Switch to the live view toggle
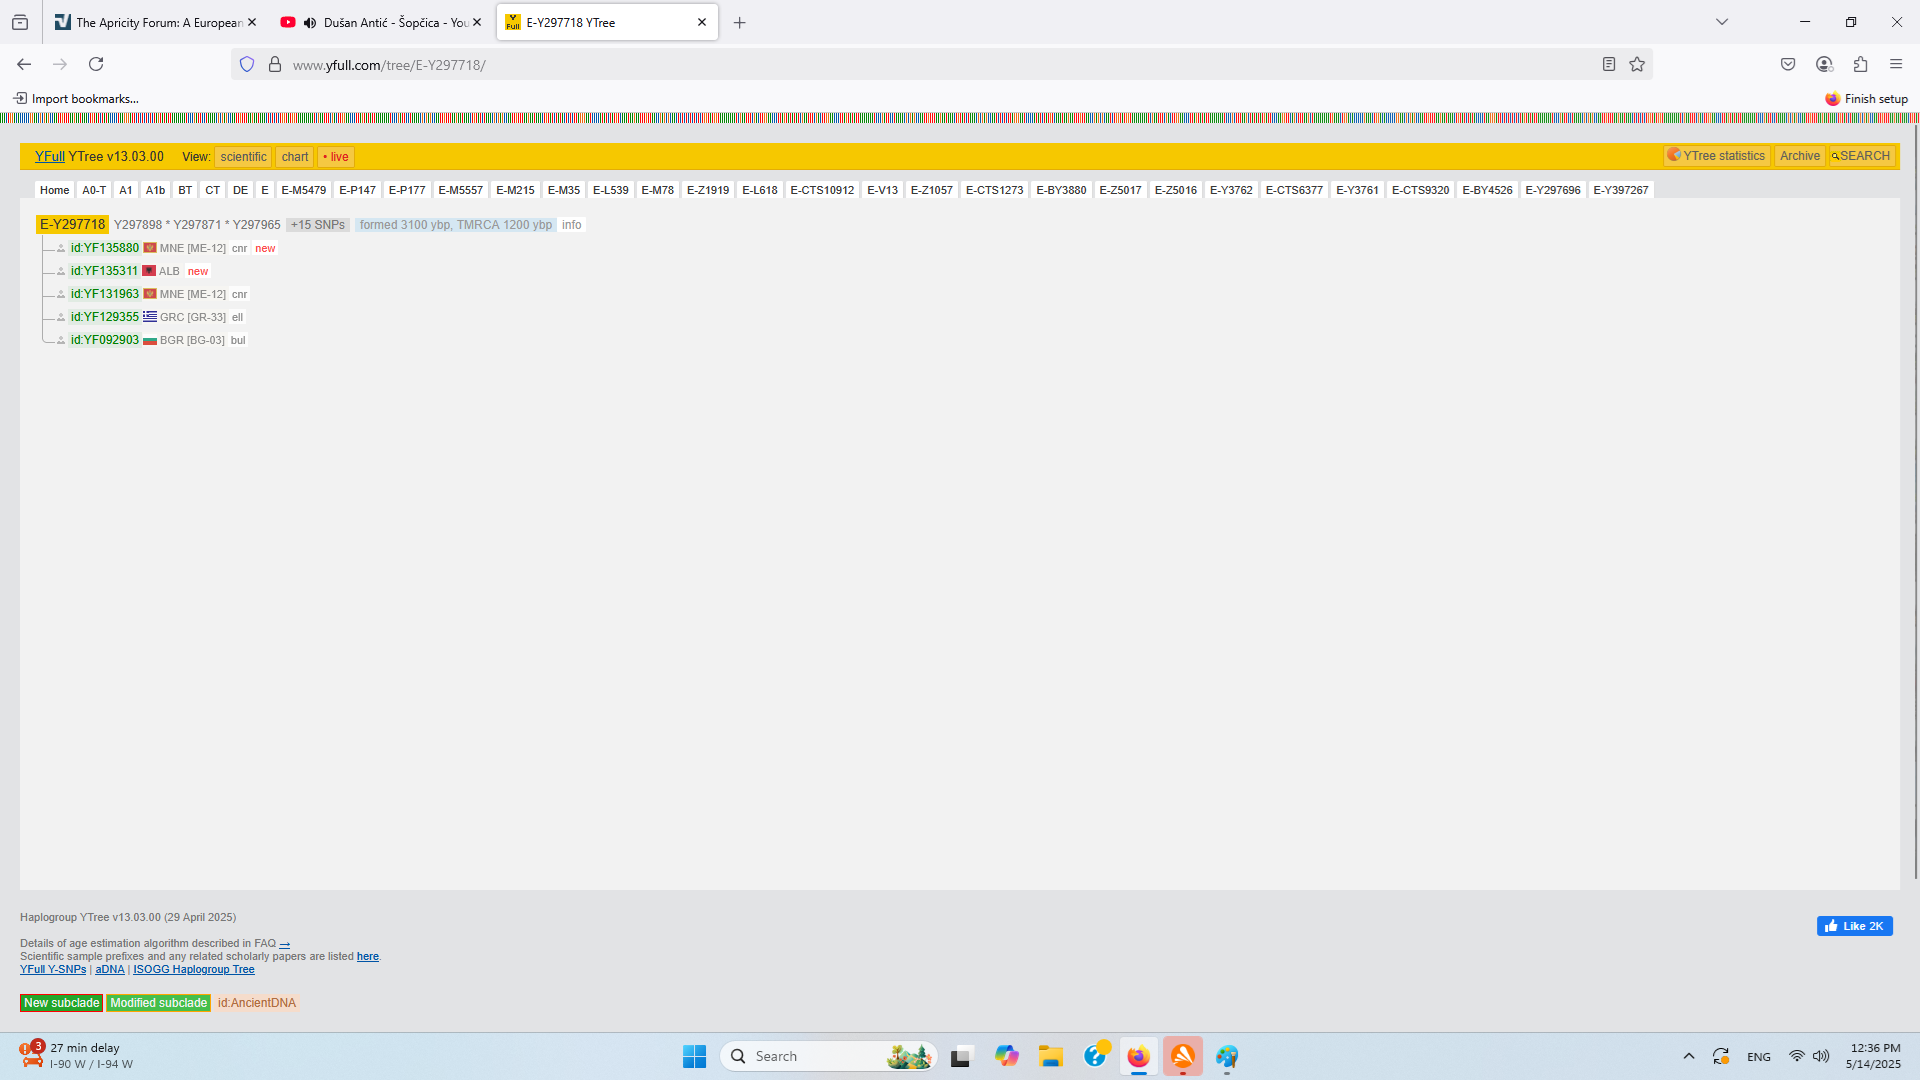1920x1080 pixels. [x=336, y=157]
